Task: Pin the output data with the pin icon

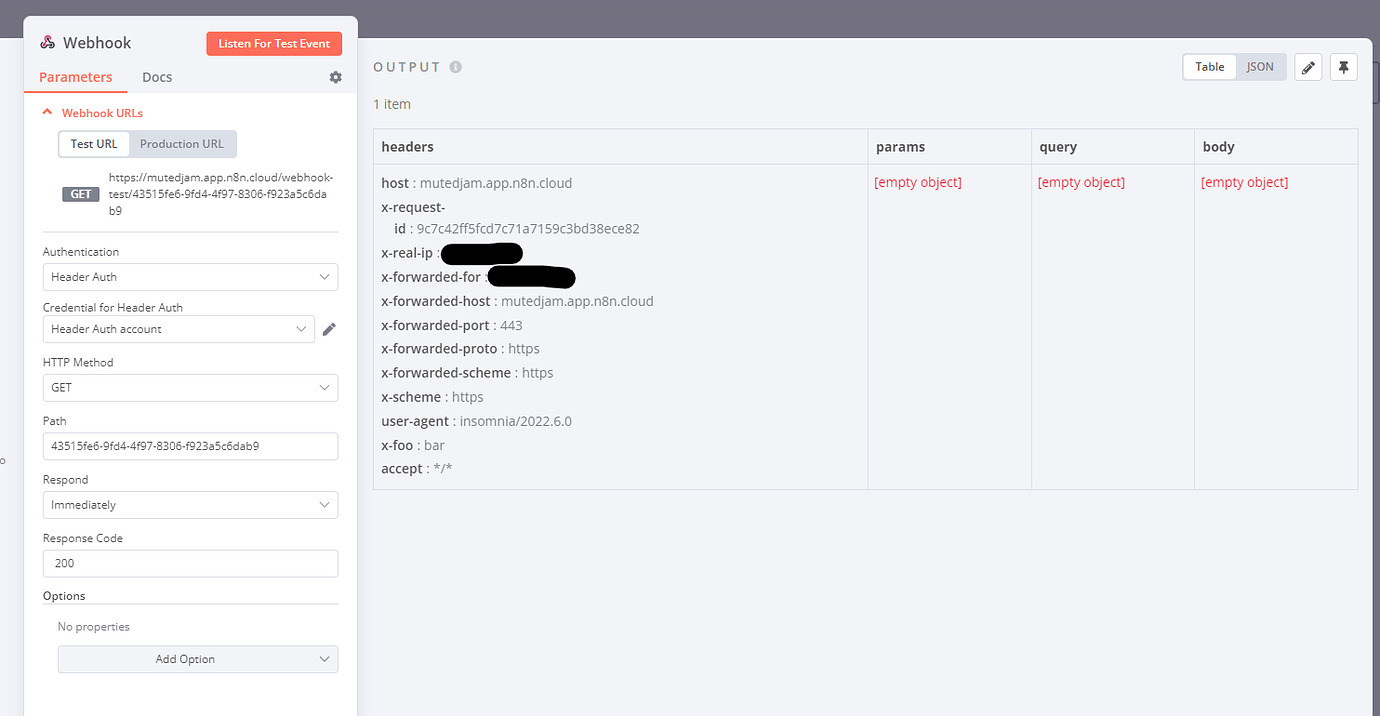Action: [x=1343, y=67]
